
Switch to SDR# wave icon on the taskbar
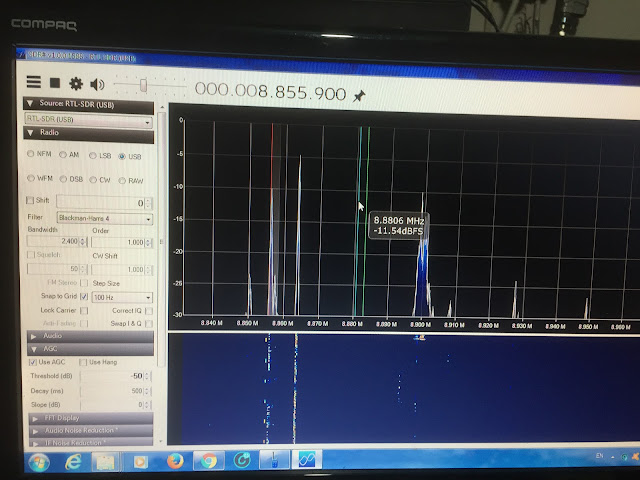click(x=308, y=460)
